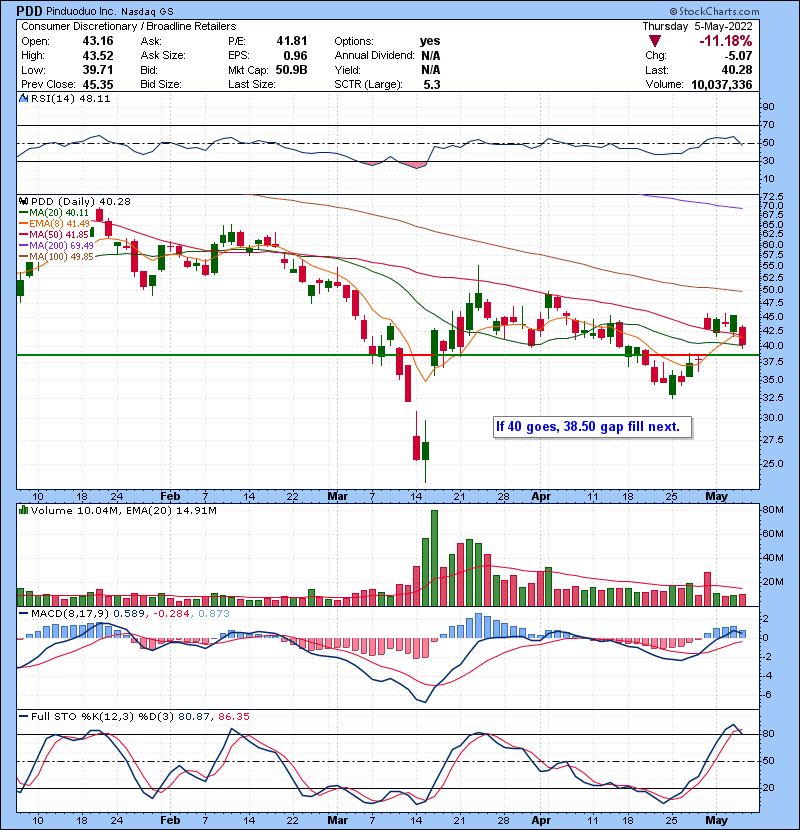
Task: Select the P/E value 41.81
Action: (291, 41)
